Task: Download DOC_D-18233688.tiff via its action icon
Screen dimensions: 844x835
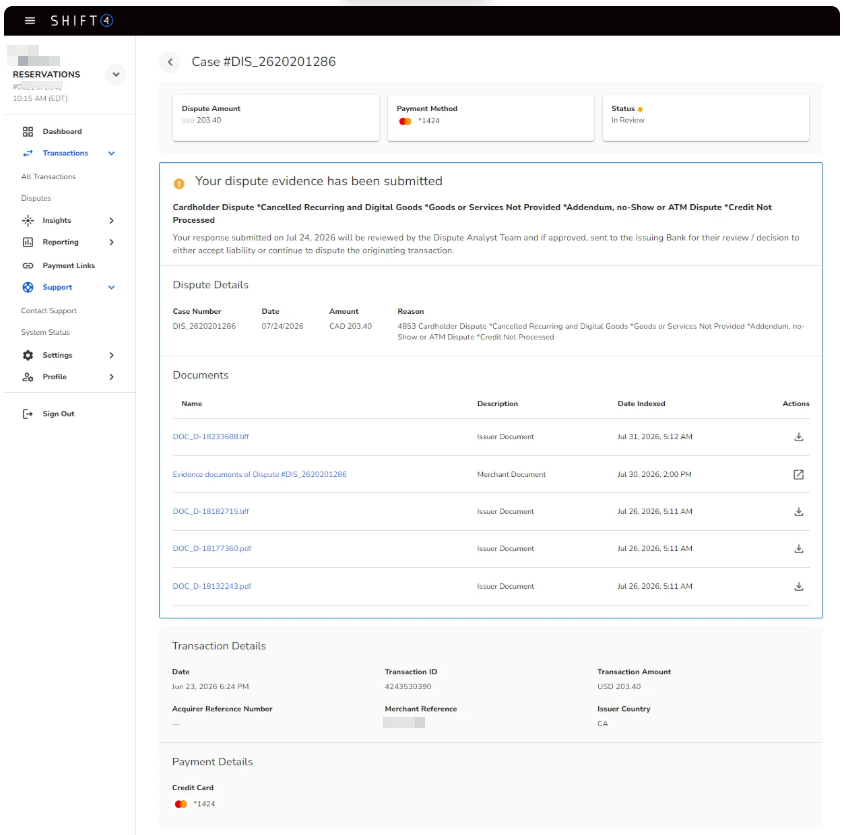Action: [799, 437]
